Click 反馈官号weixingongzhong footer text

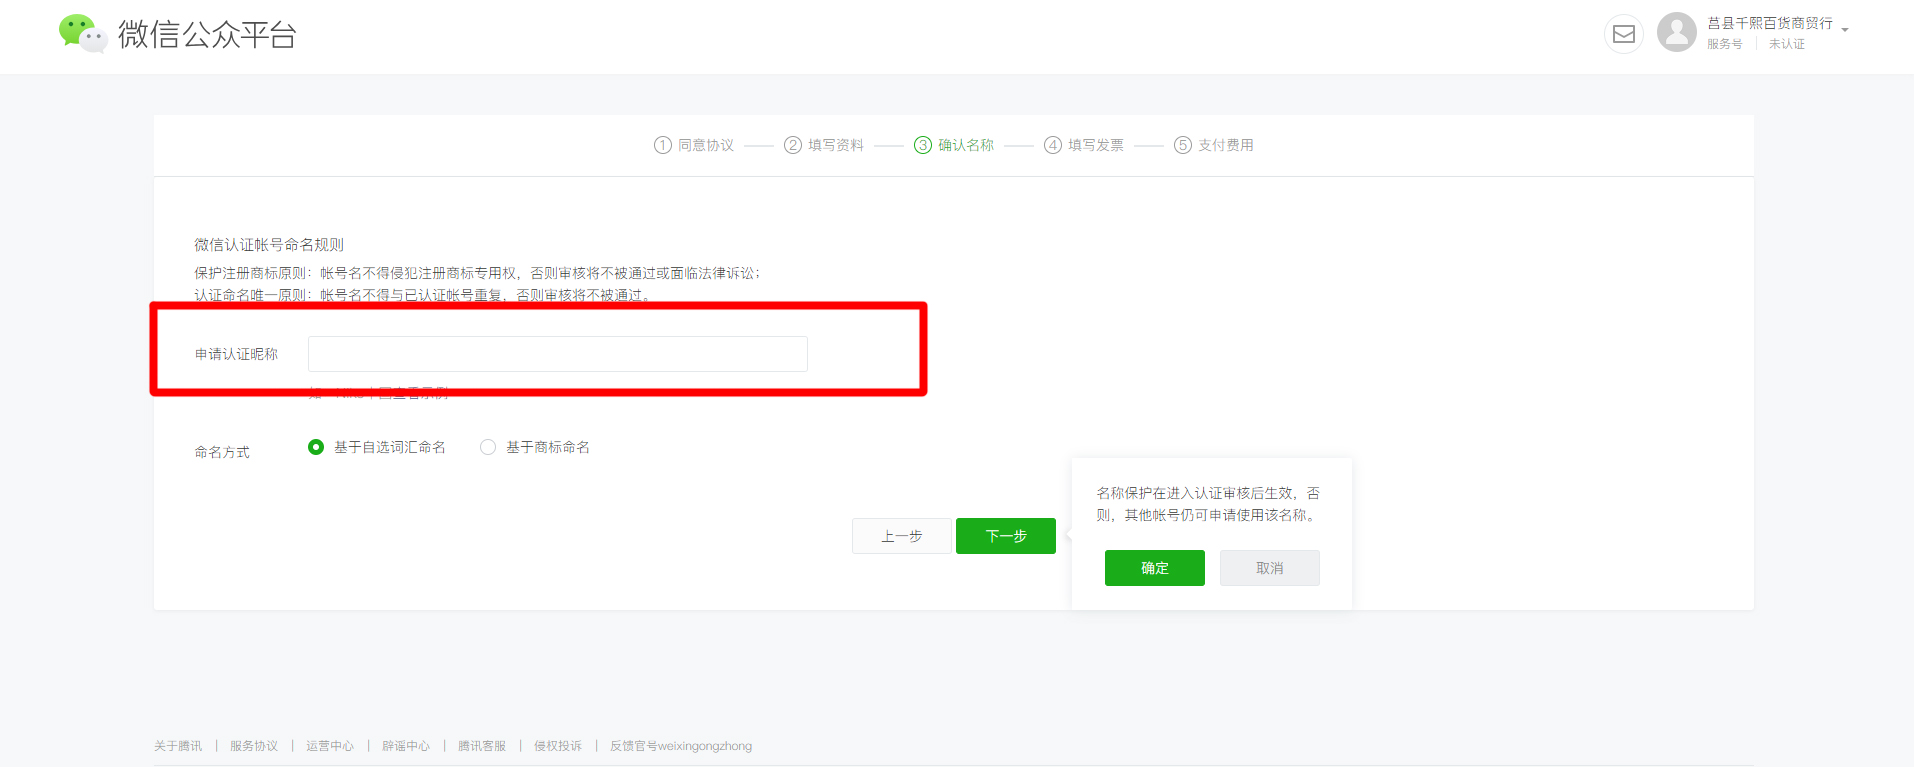tap(681, 746)
